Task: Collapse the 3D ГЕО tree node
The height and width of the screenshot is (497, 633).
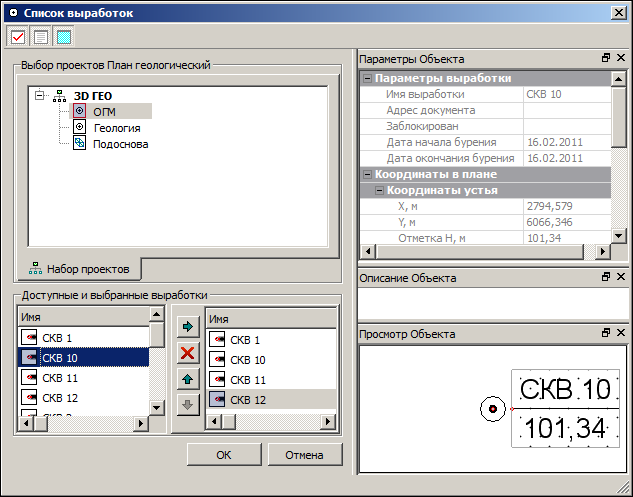Action: pyautogui.click(x=39, y=96)
